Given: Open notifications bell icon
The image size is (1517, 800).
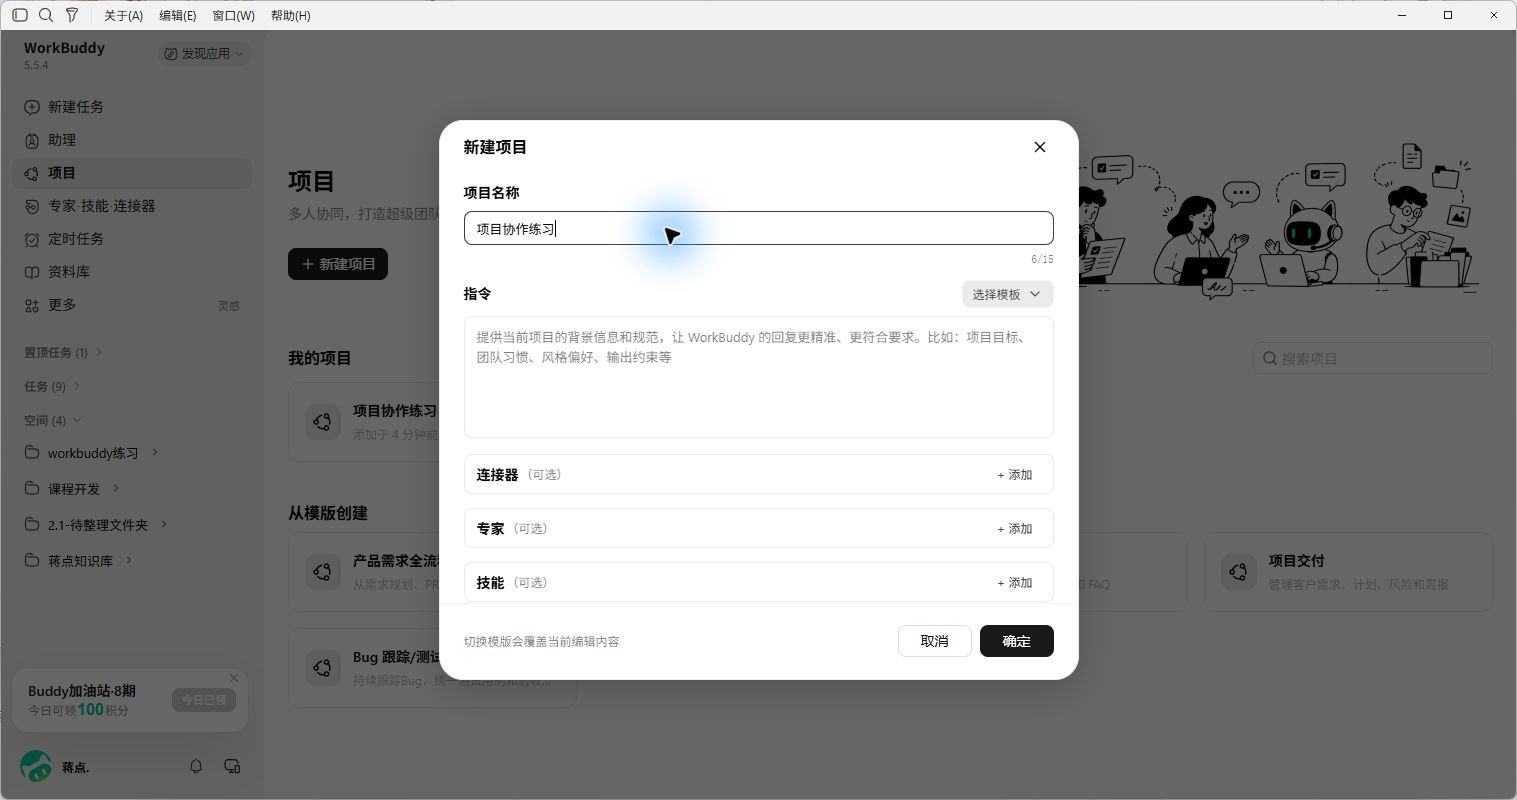Looking at the screenshot, I should 196,766.
